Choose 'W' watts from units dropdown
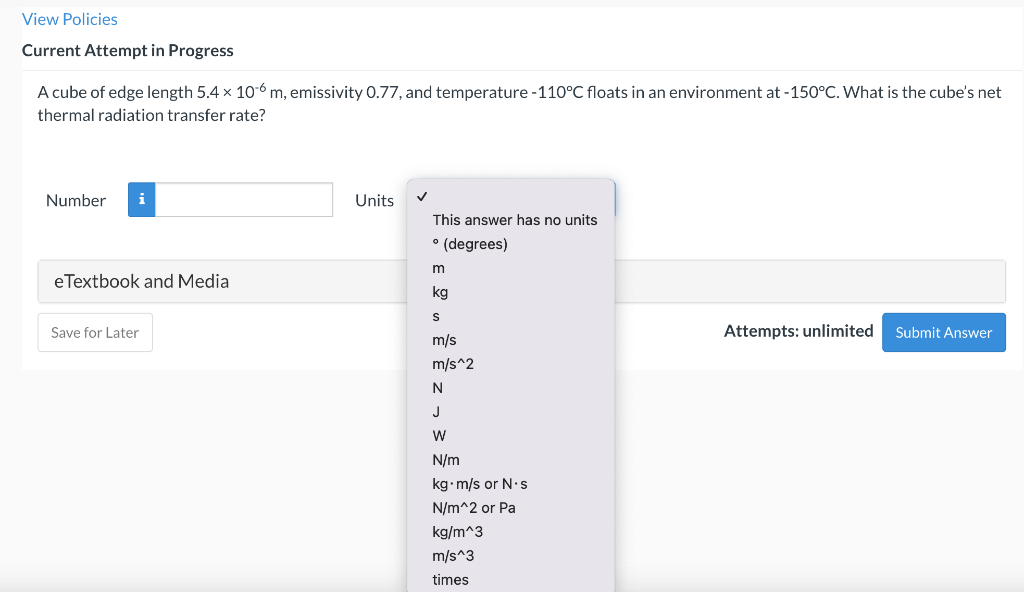The width and height of the screenshot is (1024, 592). click(439, 436)
